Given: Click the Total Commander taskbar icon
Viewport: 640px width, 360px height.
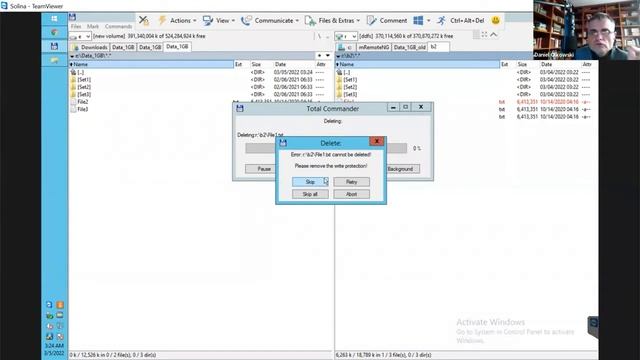Looking at the screenshot, I should (54, 46).
